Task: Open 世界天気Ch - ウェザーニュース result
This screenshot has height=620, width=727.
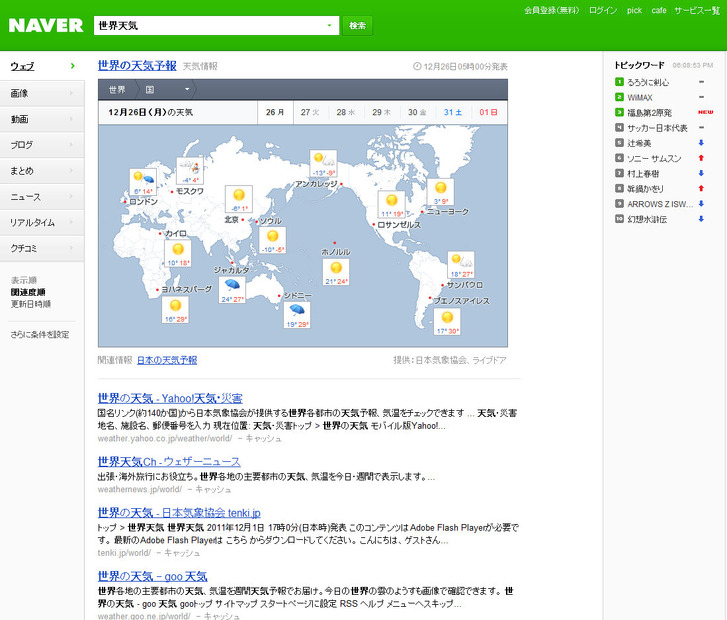Action: [169, 461]
